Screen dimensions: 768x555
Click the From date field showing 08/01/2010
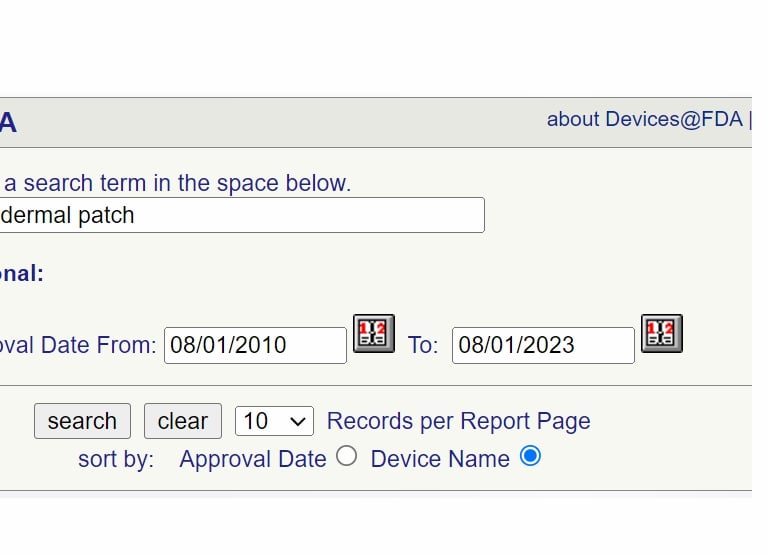[x=255, y=345]
